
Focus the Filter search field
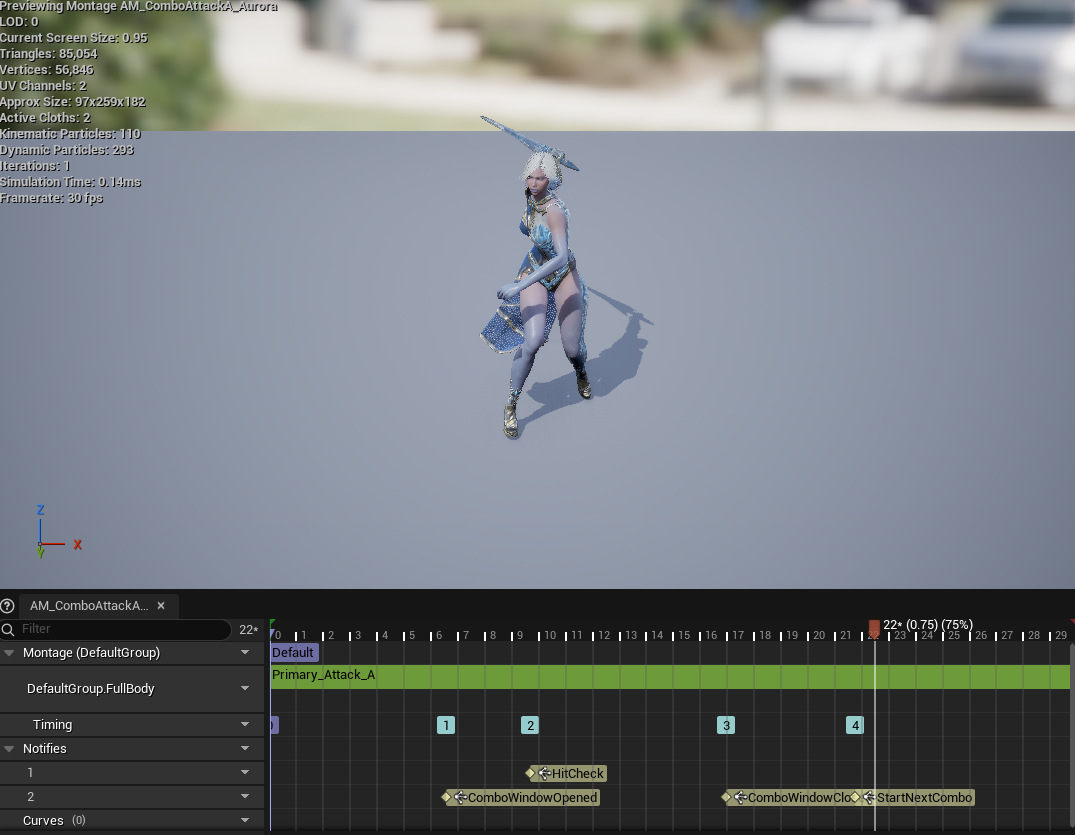(x=115, y=629)
